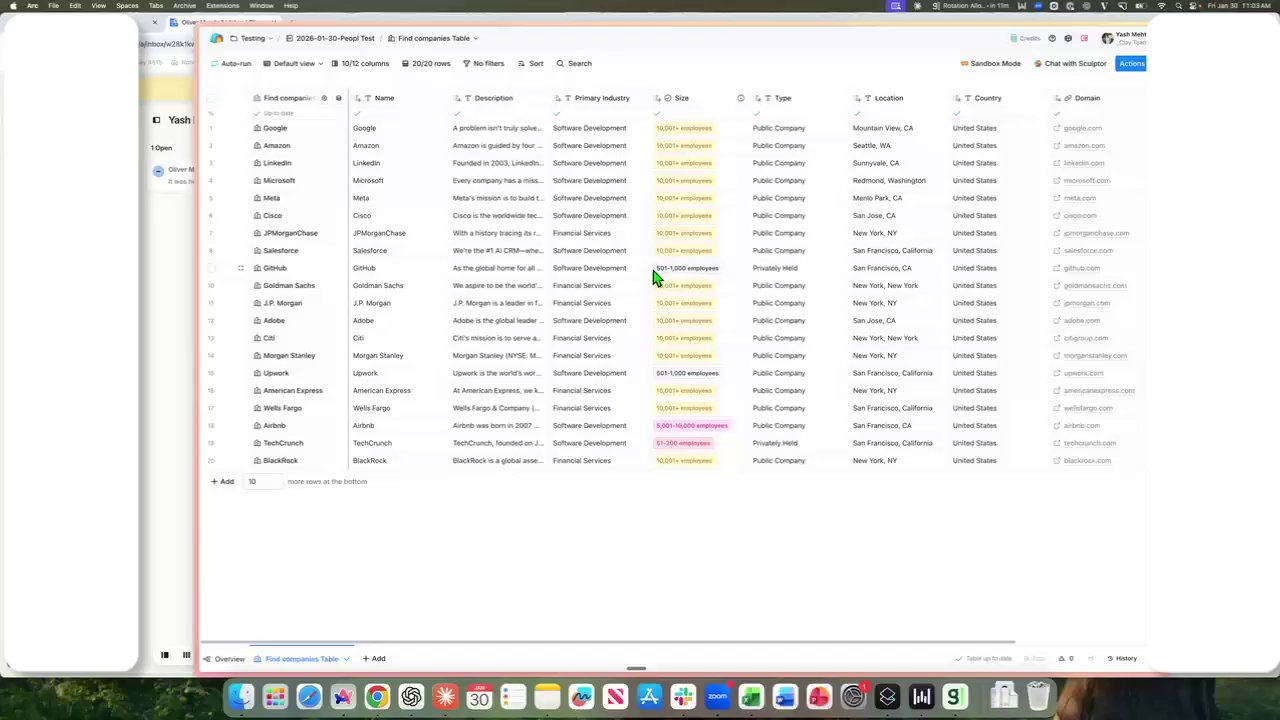Open Trash from the Dock
Screen dimensions: 1280x720
(x=1038, y=696)
